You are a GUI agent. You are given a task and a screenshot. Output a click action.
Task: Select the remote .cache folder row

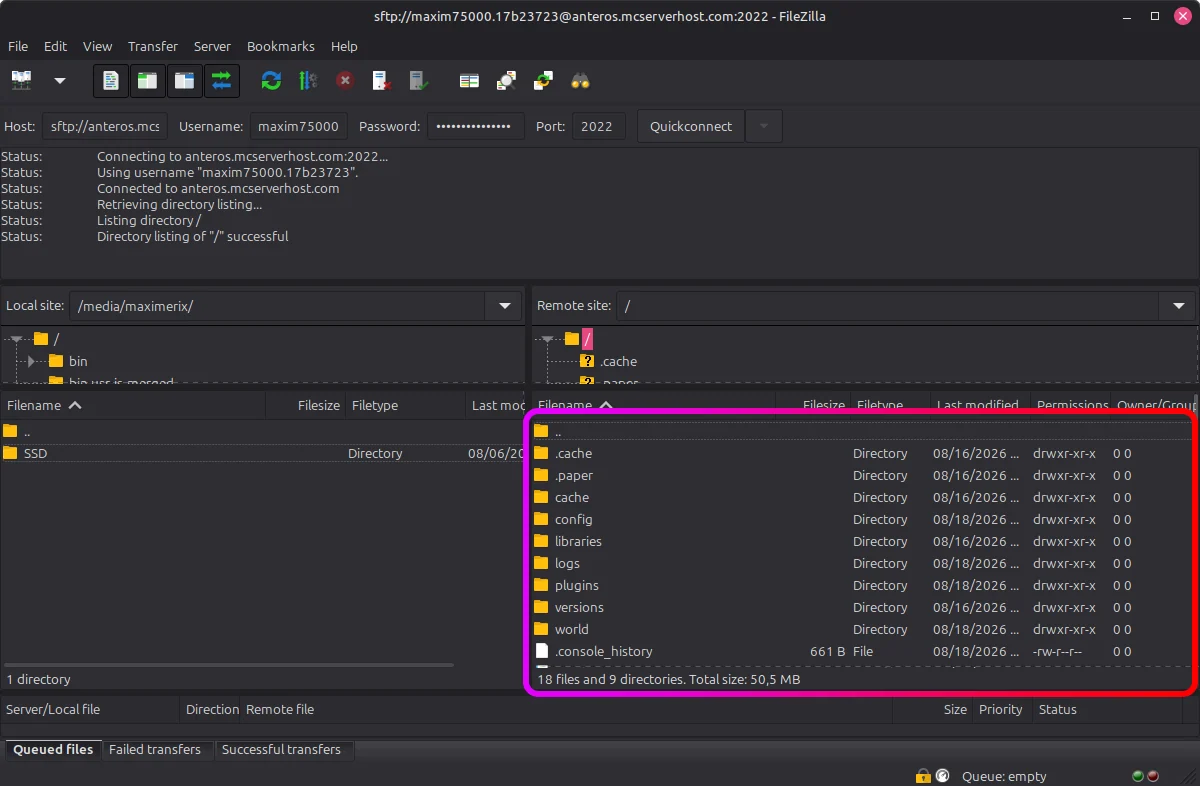[x=863, y=453]
